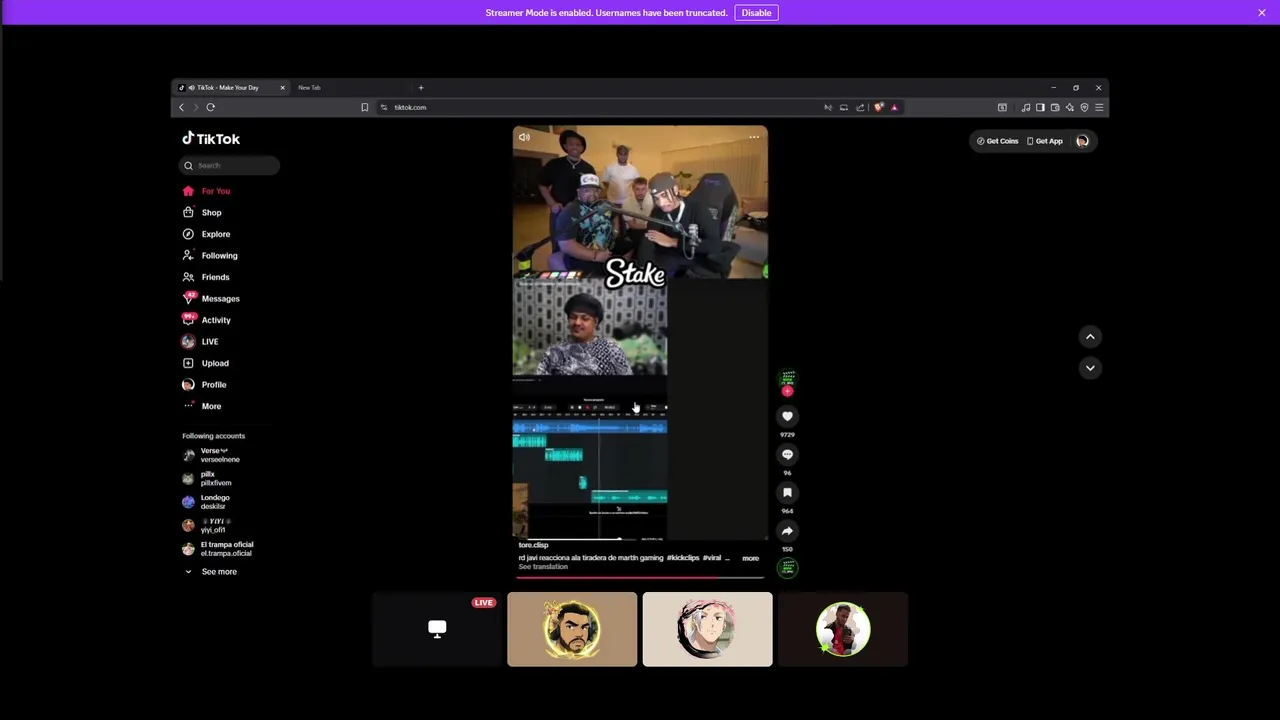Open the Following feed
Viewport: 1280px width, 720px height.
click(x=210, y=255)
